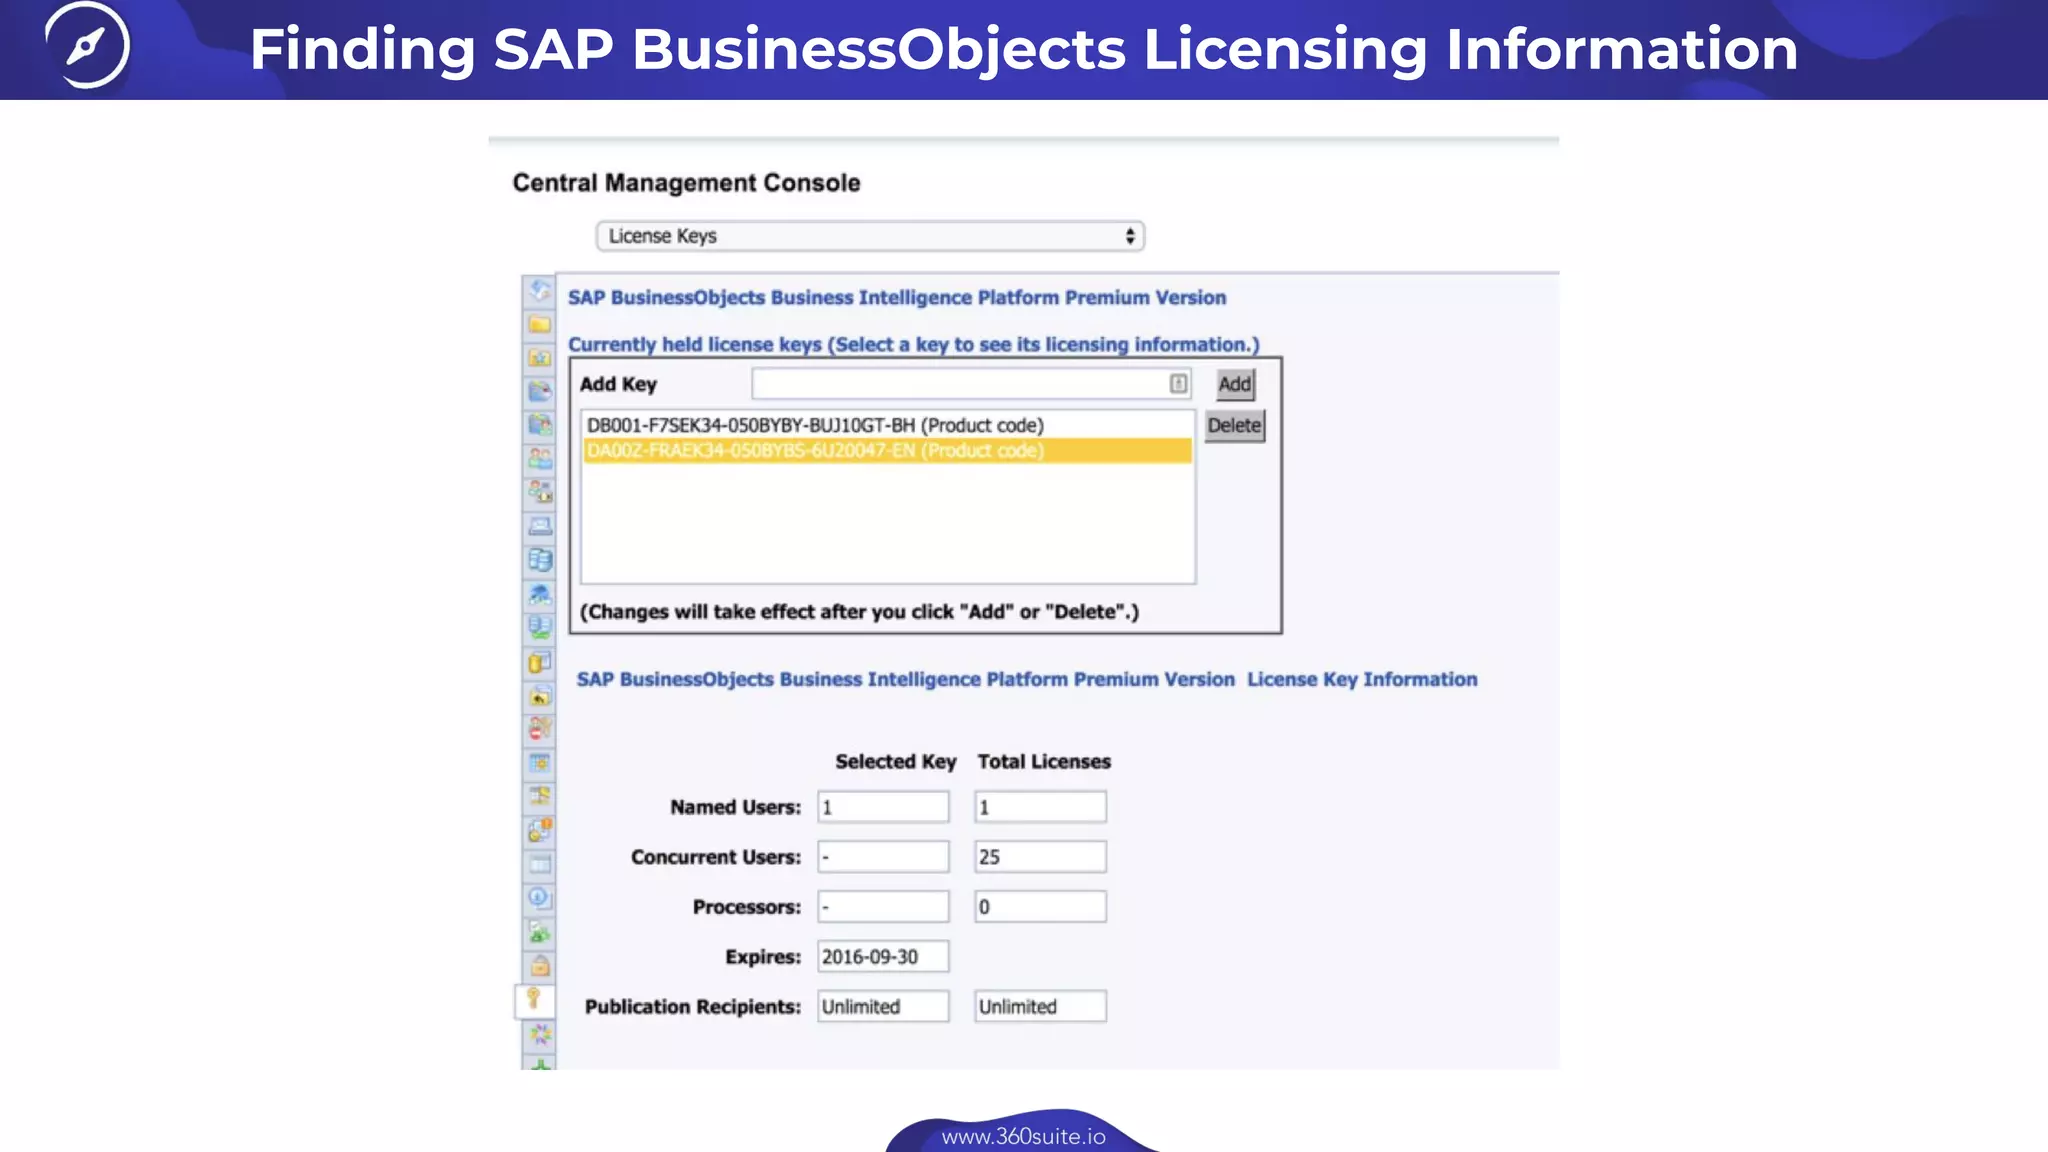Click the table-with-yellow-flag sidebar icon
This screenshot has width=2048, height=1152.
click(x=540, y=797)
